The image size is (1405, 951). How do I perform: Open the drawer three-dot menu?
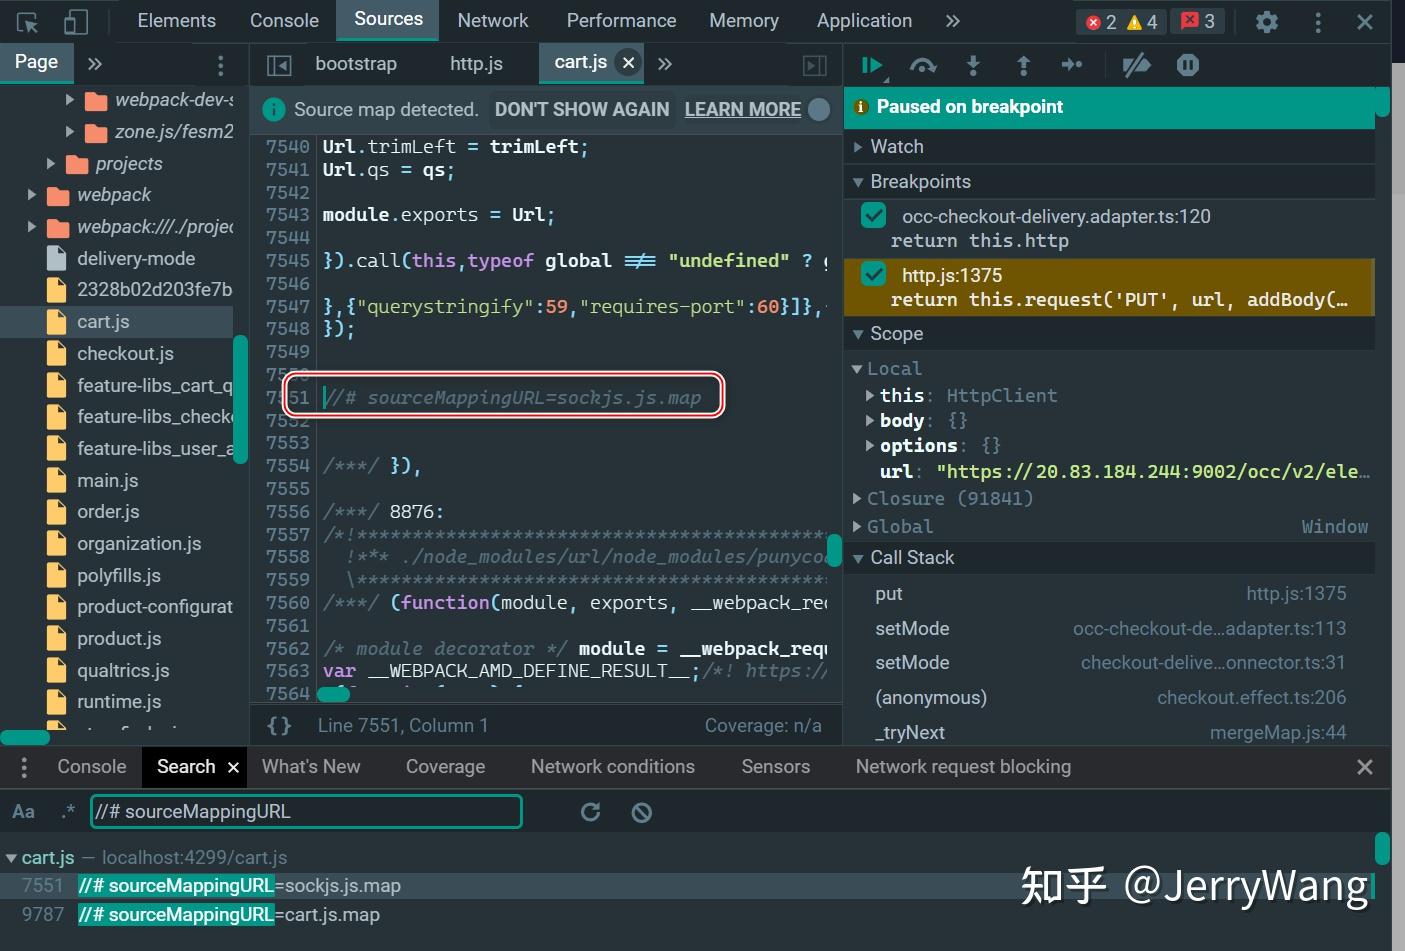coord(24,767)
